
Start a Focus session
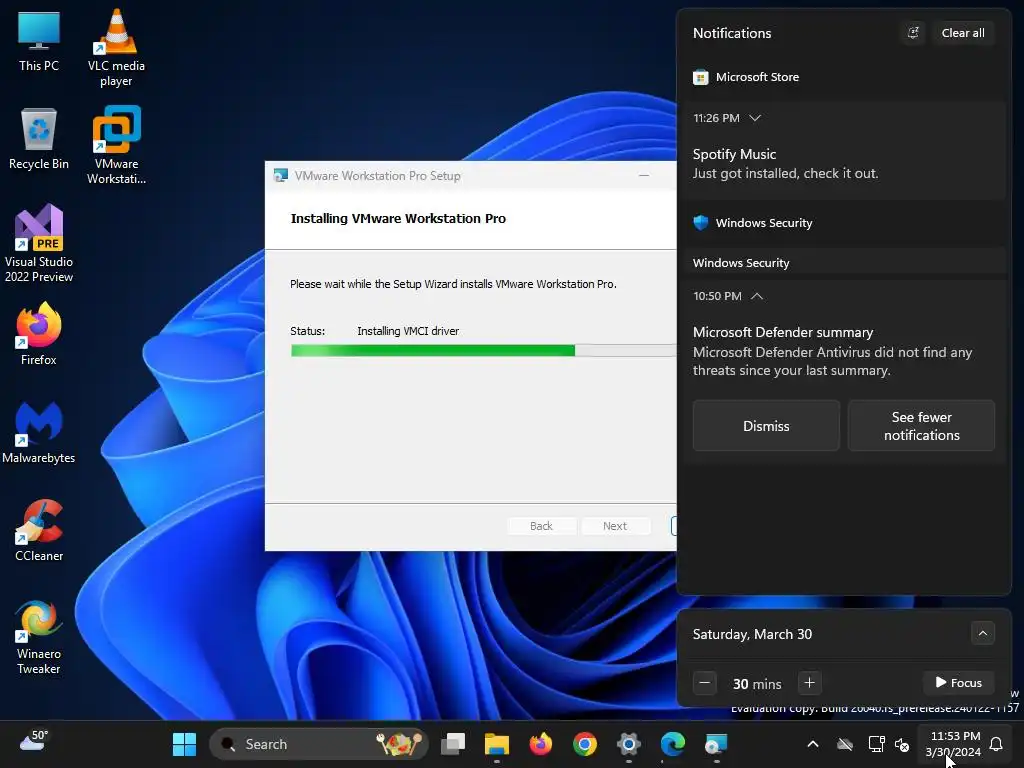[959, 682]
